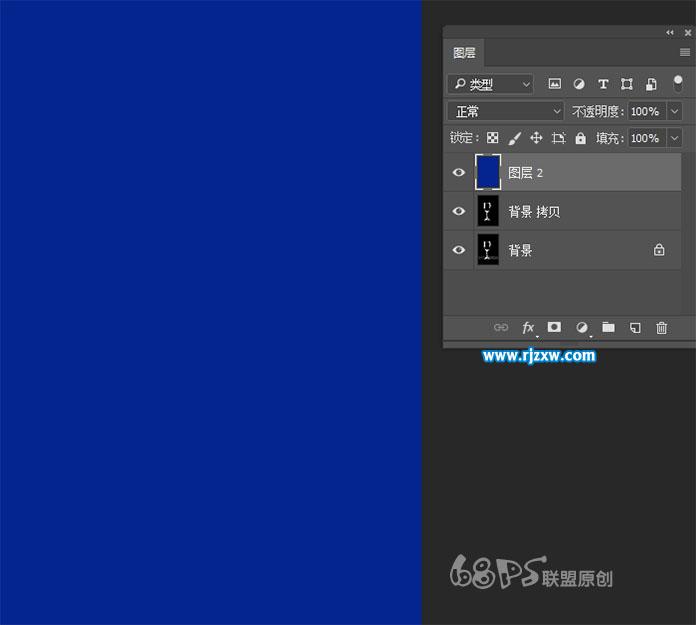
Task: Click the pixel layer filter icon
Action: [x=554, y=84]
